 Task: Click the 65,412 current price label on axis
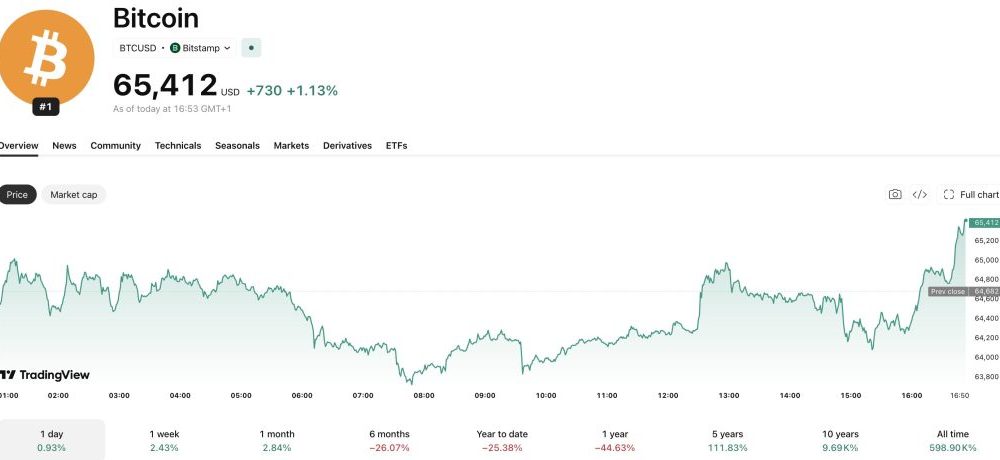coord(984,223)
